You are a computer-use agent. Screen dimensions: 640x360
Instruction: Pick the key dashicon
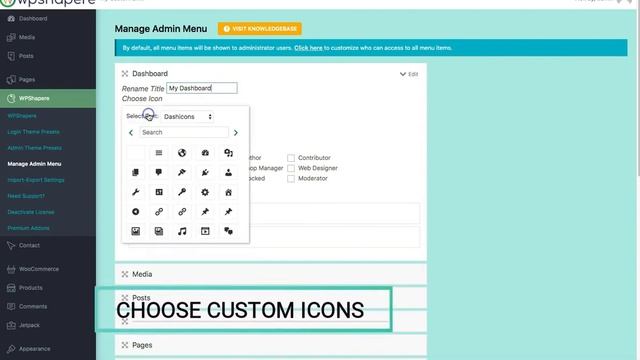coord(182,192)
